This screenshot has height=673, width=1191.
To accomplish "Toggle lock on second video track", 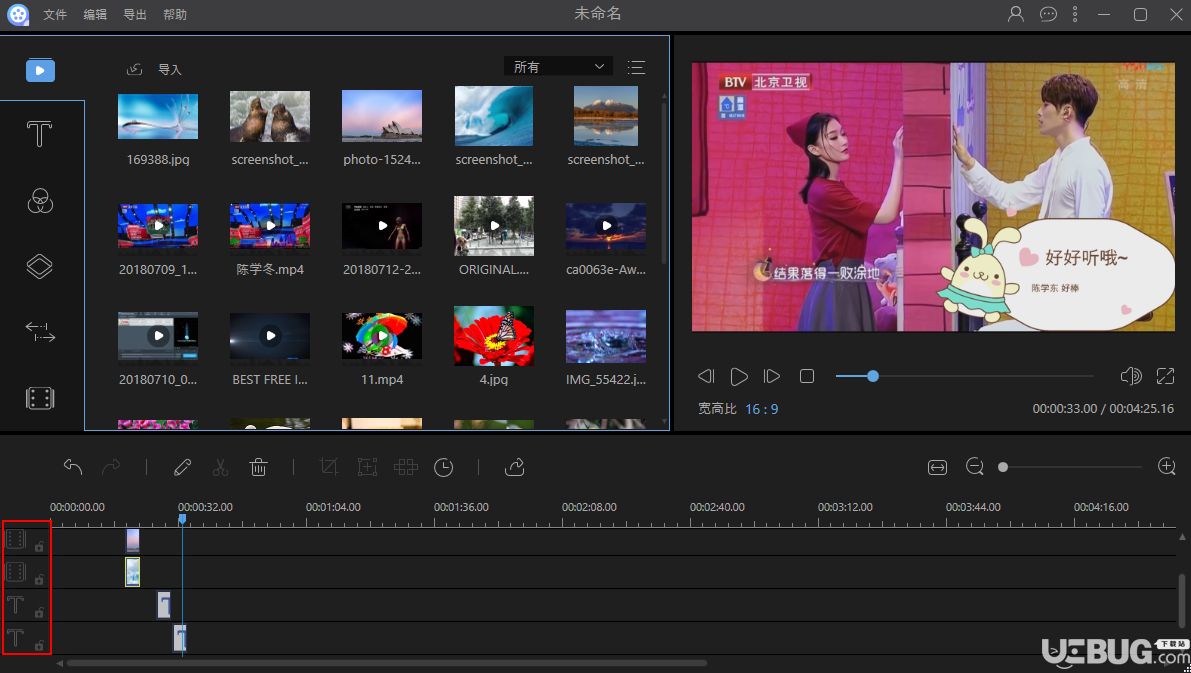I will [x=39, y=580].
